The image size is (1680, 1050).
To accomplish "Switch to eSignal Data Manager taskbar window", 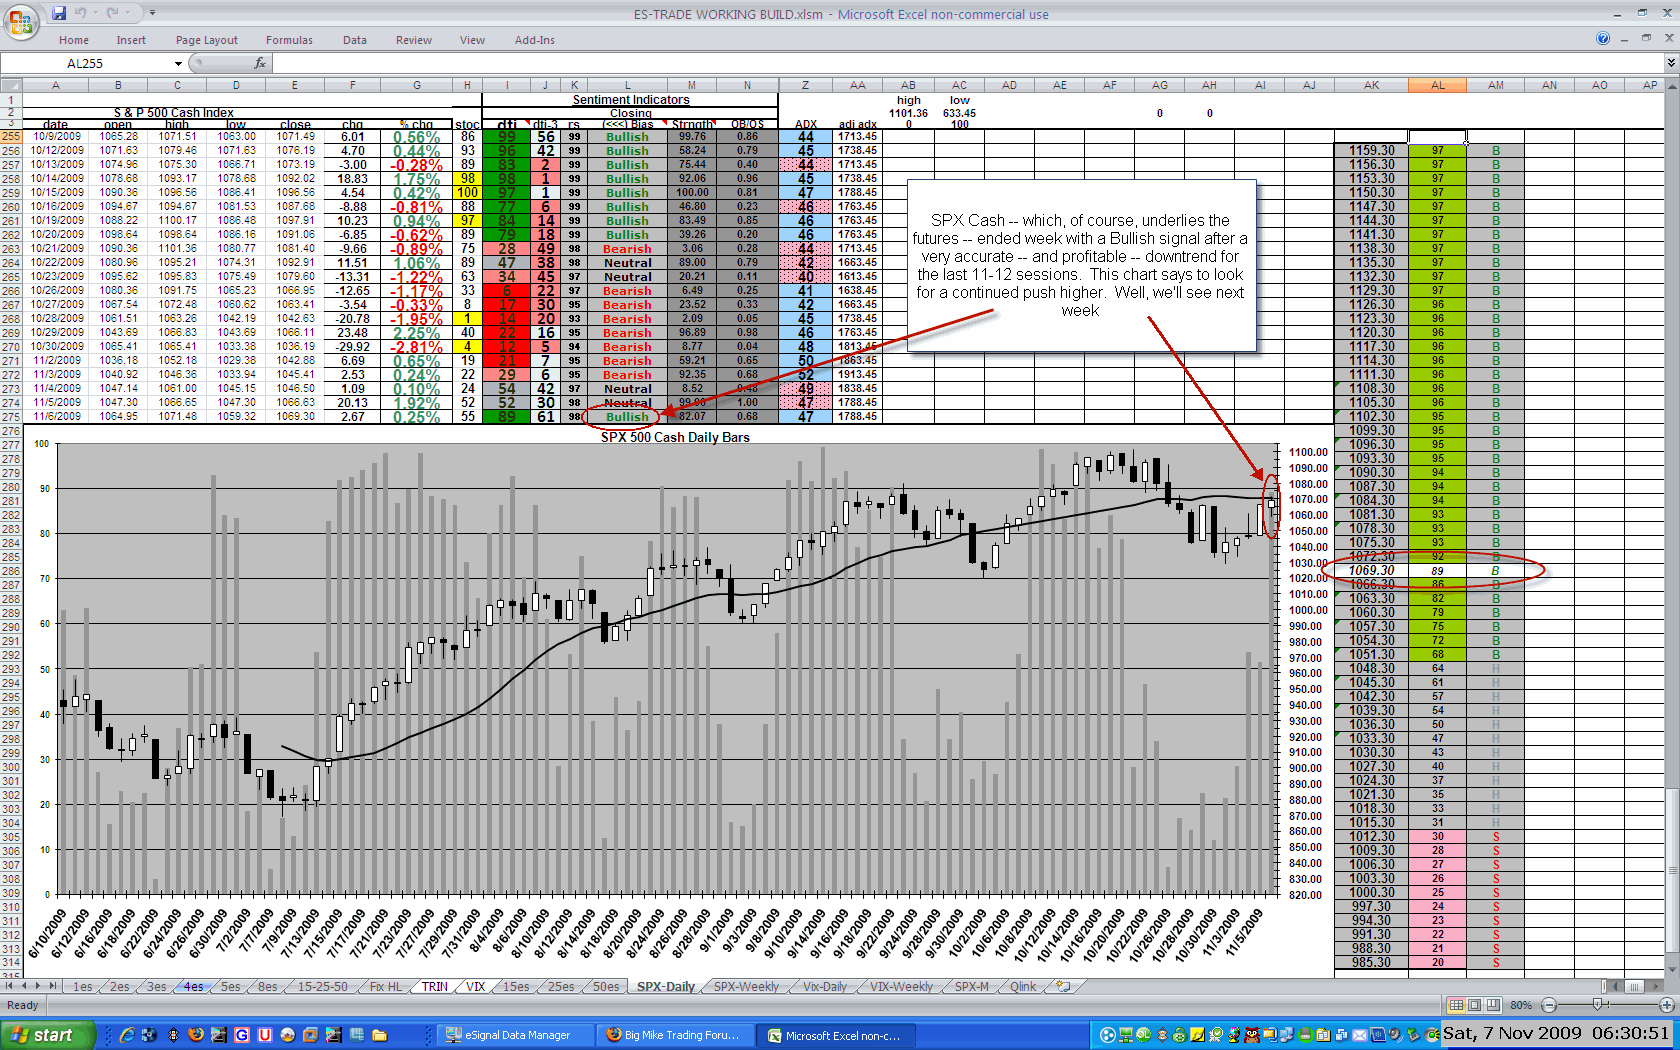I will point(516,1035).
